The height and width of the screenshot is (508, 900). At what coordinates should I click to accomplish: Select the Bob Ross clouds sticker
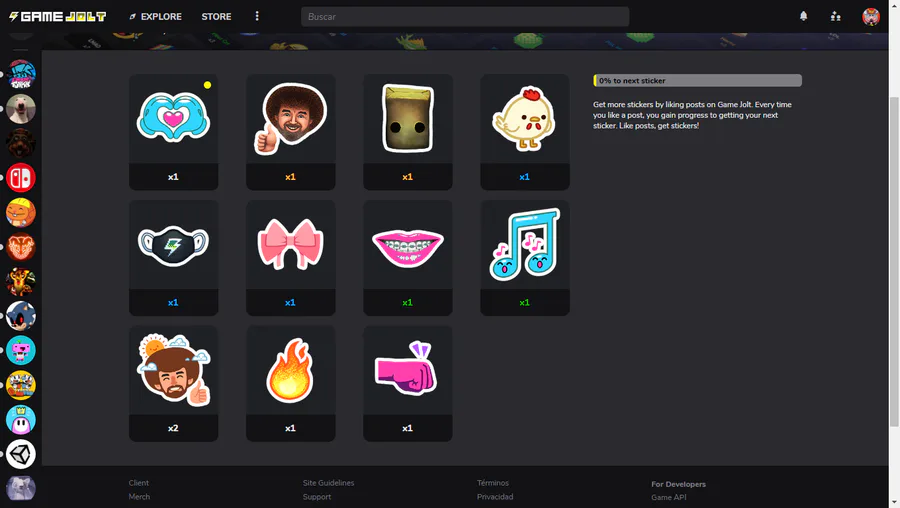(173, 370)
